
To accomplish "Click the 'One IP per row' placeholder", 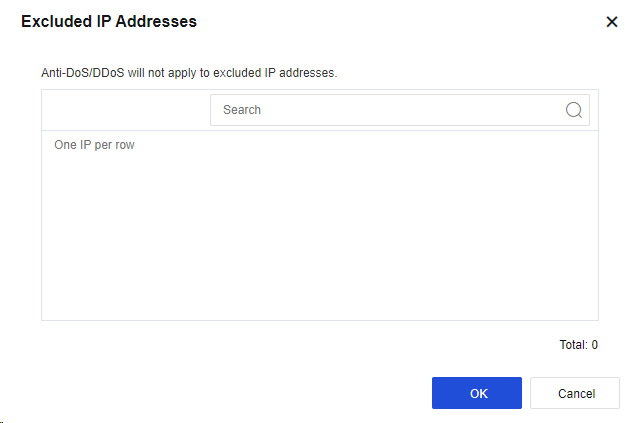I will (94, 145).
